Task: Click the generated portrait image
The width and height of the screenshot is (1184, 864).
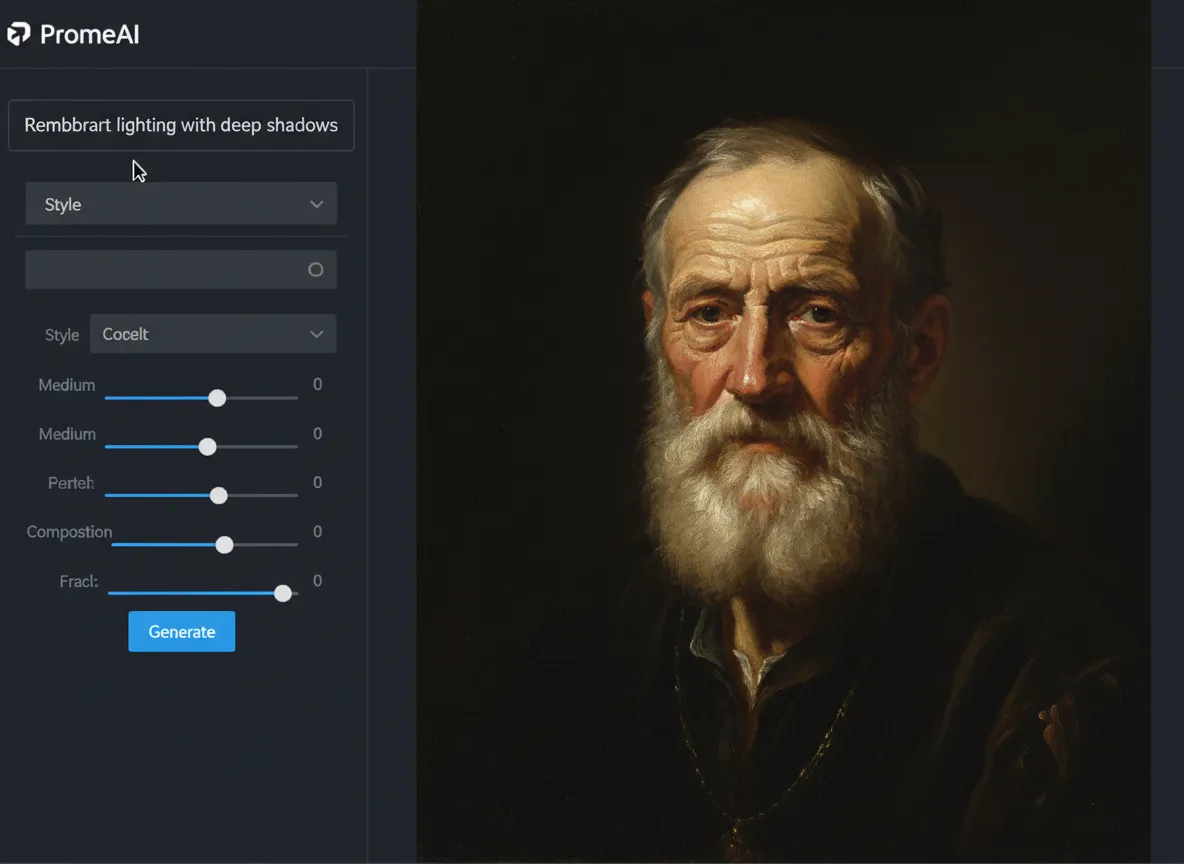Action: 784,432
